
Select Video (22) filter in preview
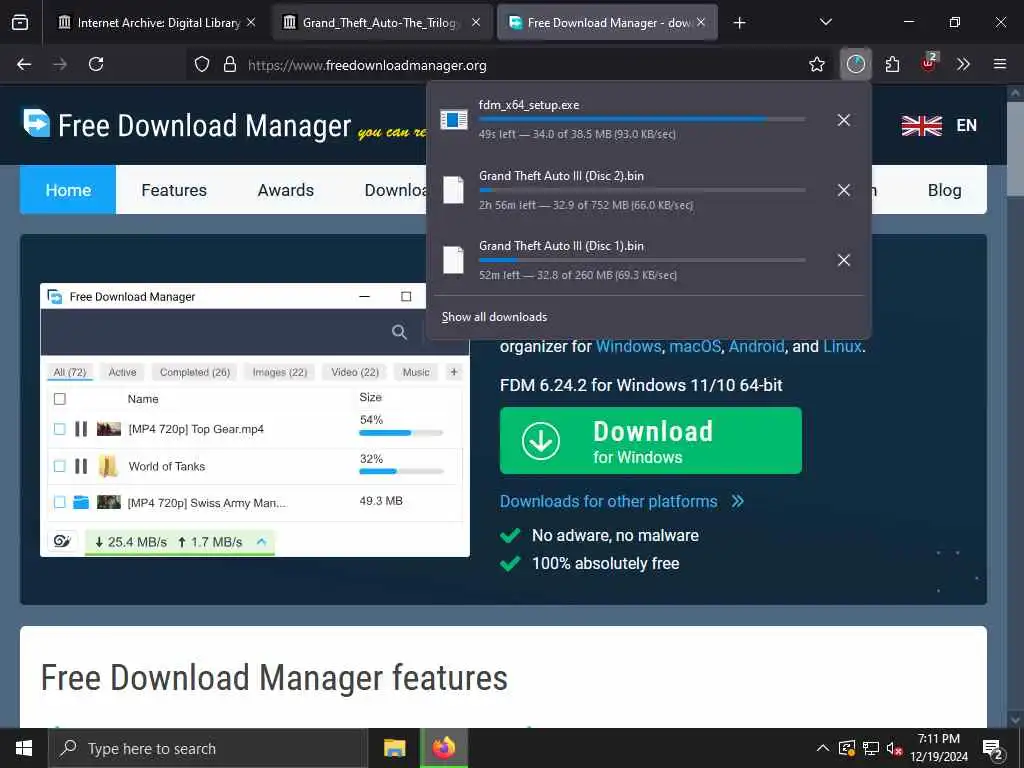355,372
